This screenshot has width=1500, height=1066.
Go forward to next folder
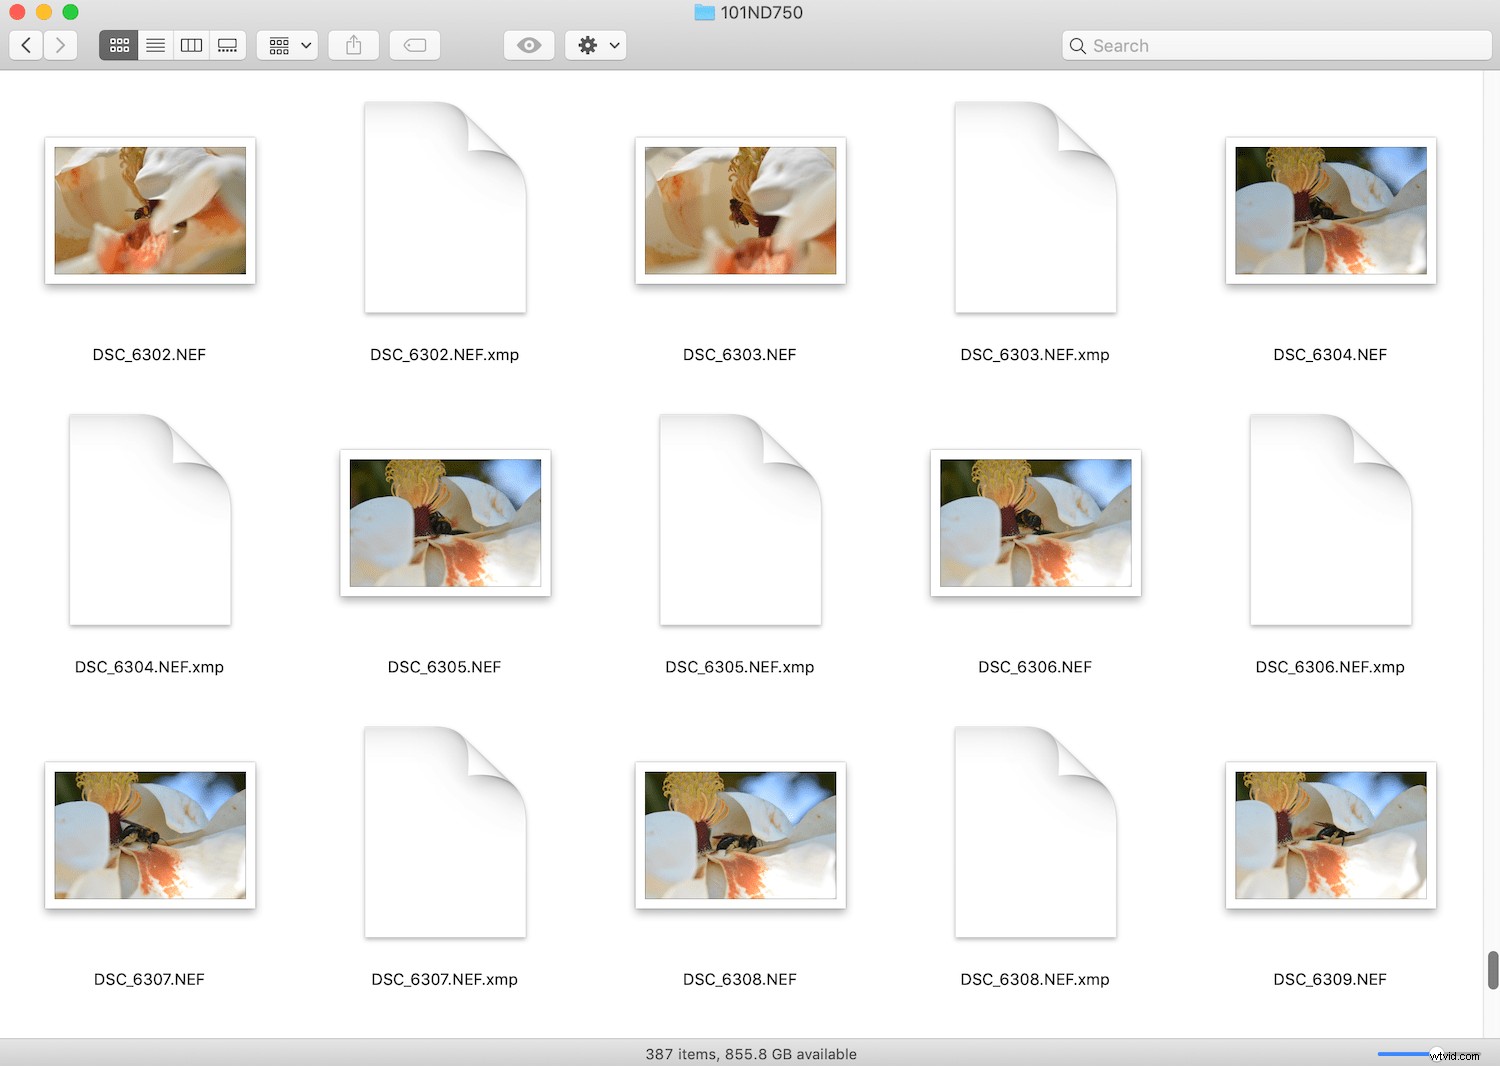60,45
